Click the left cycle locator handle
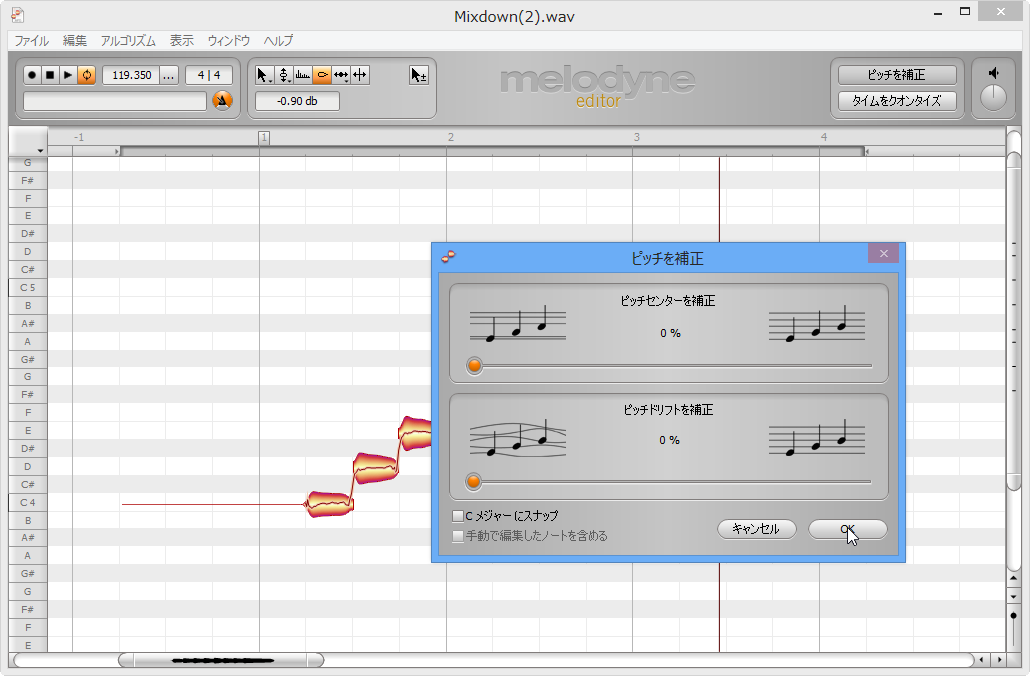 pyautogui.click(x=117, y=152)
